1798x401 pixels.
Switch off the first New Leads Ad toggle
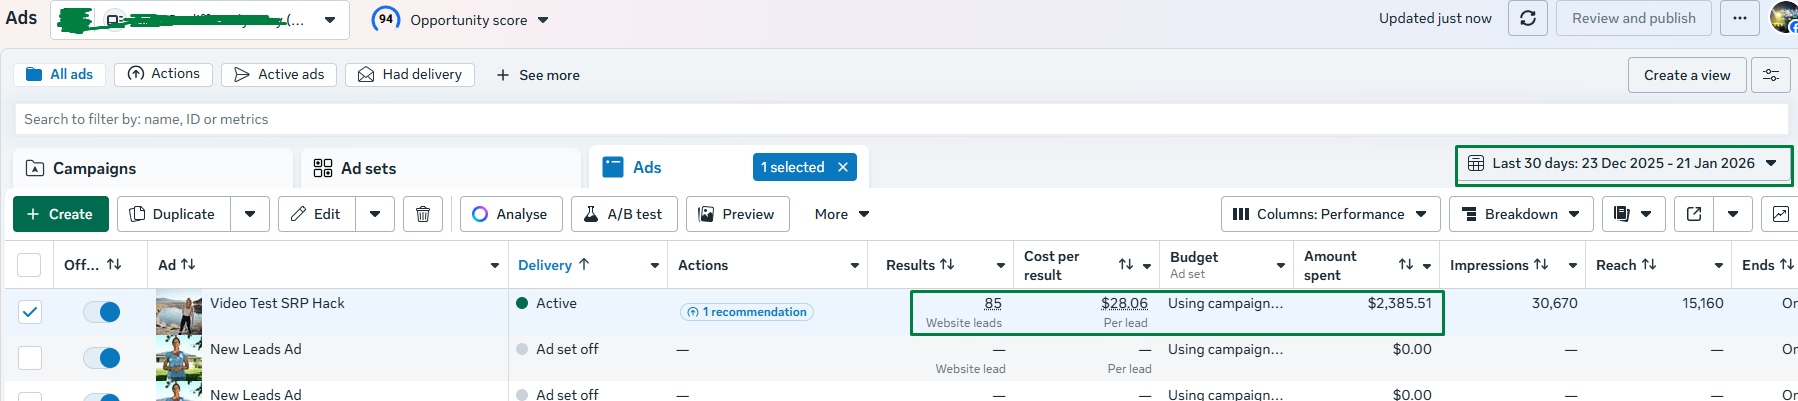pyautogui.click(x=102, y=358)
